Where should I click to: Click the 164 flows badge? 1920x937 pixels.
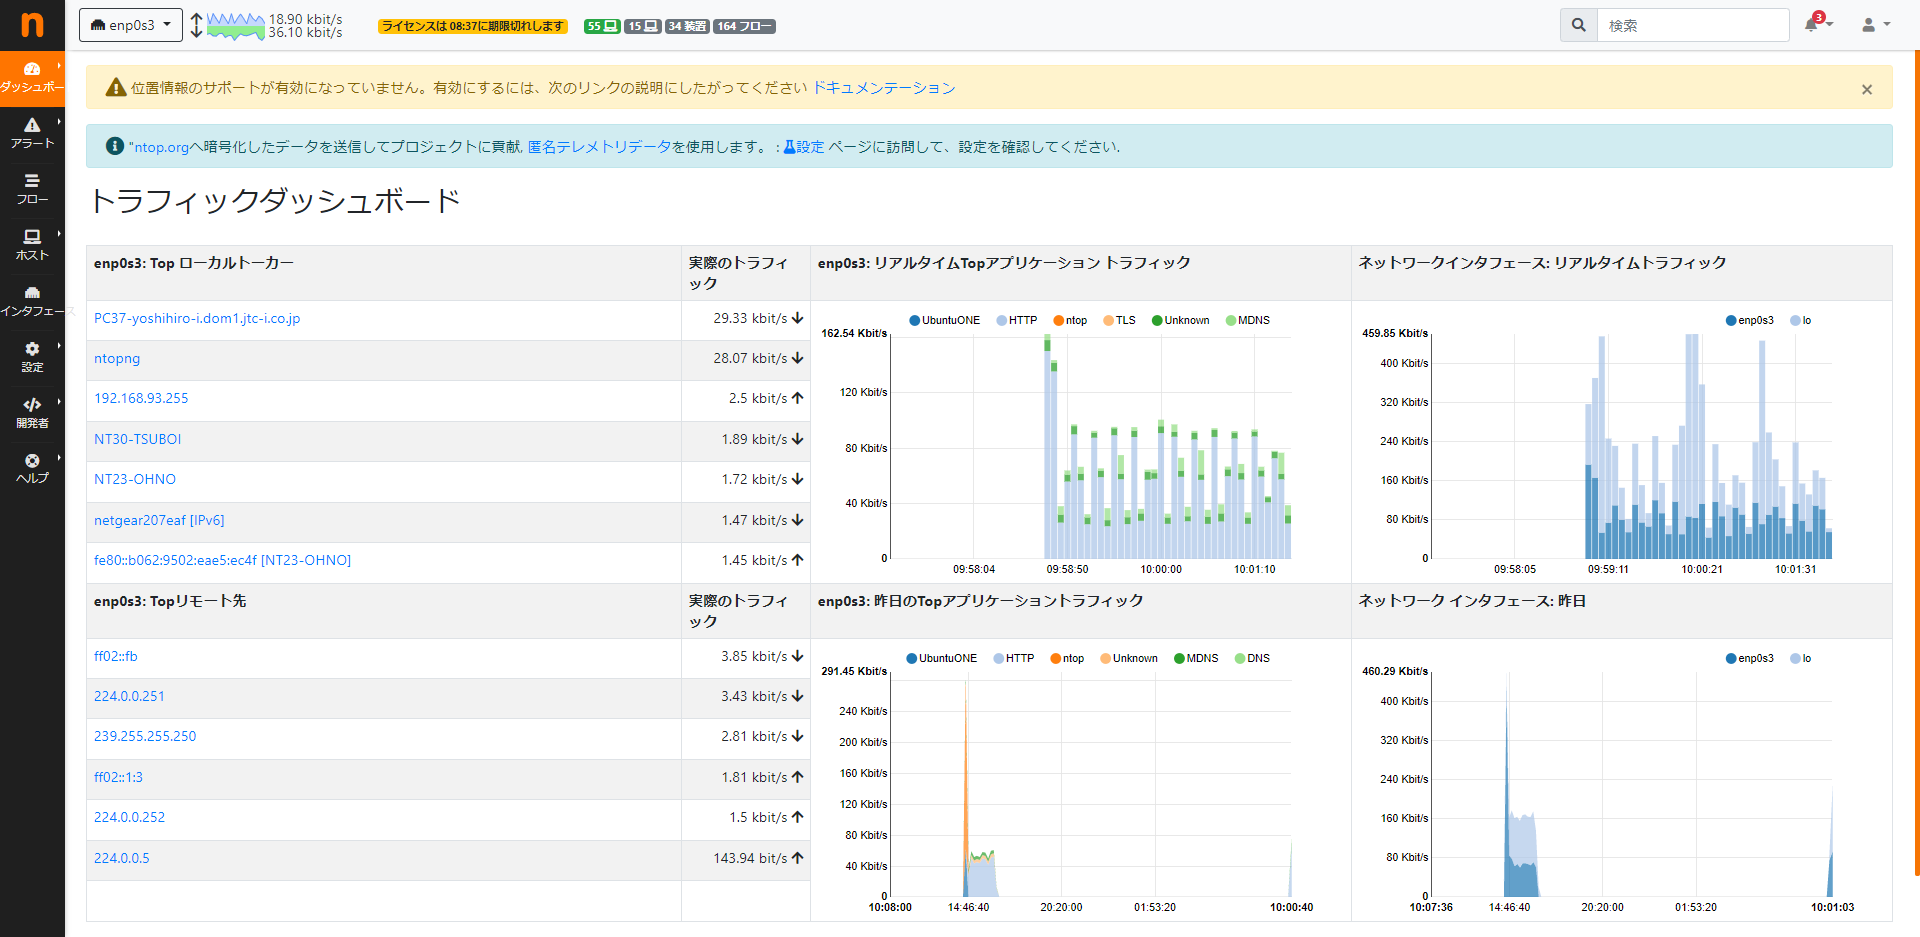745,26
